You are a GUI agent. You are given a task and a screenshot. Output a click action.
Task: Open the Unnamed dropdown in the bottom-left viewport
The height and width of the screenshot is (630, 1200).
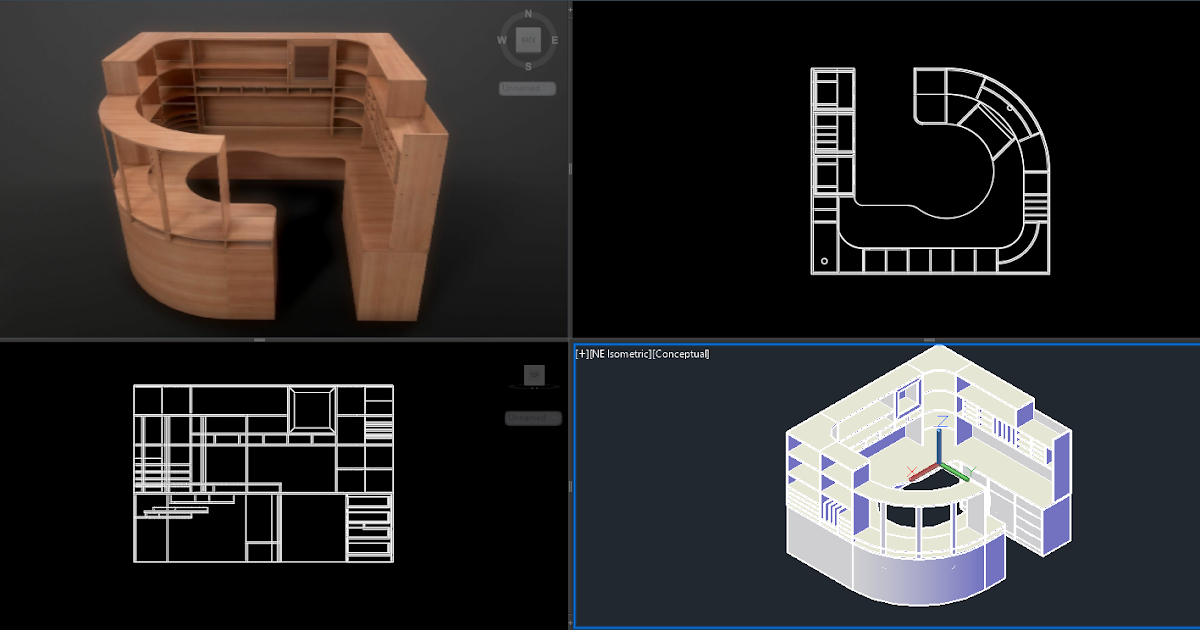tap(532, 418)
